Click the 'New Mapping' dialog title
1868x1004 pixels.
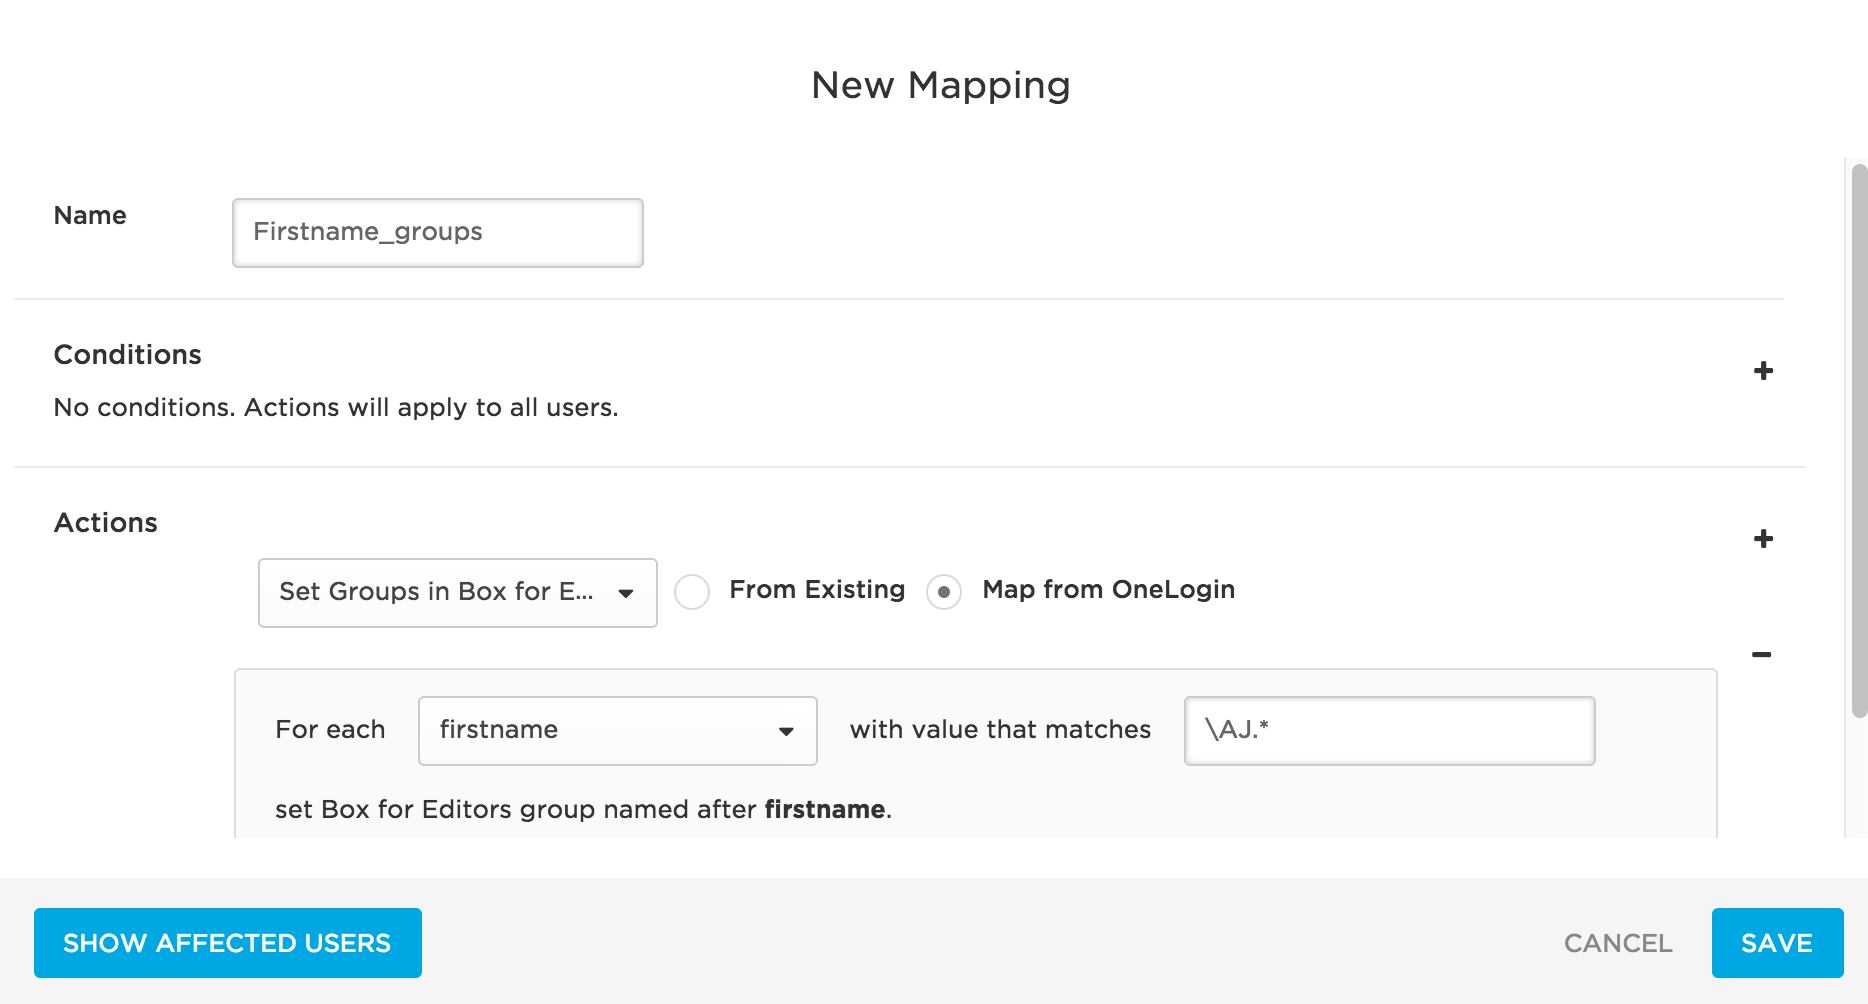[940, 85]
